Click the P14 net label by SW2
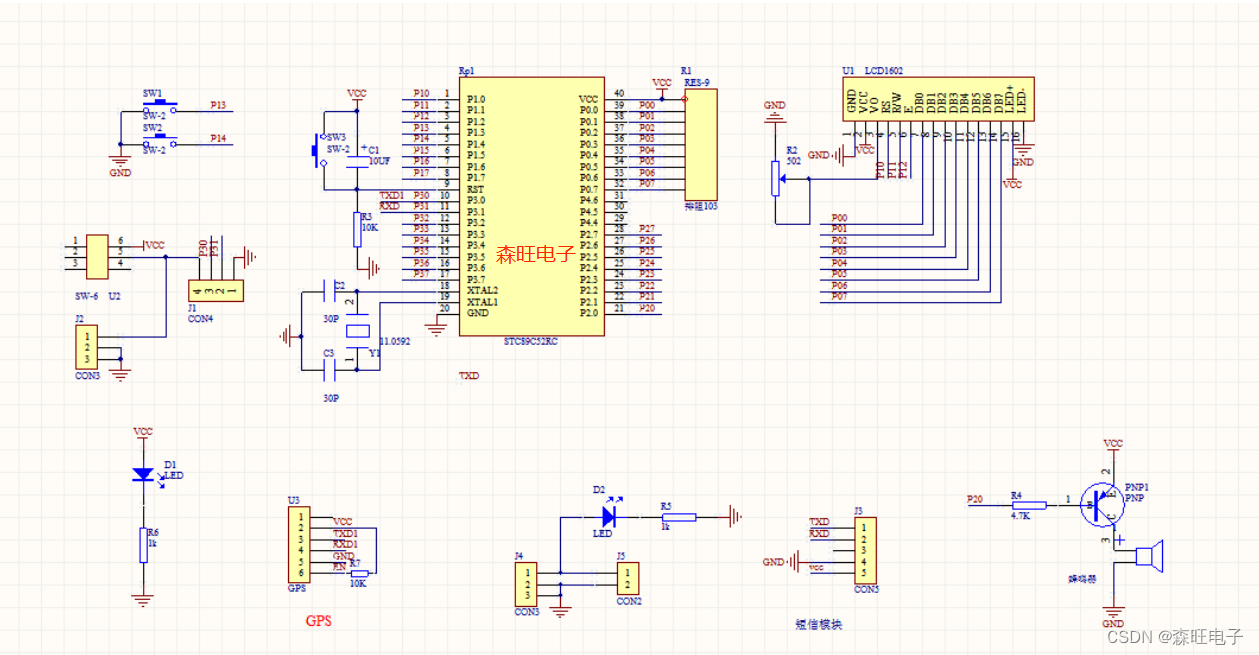 pyautogui.click(x=218, y=139)
